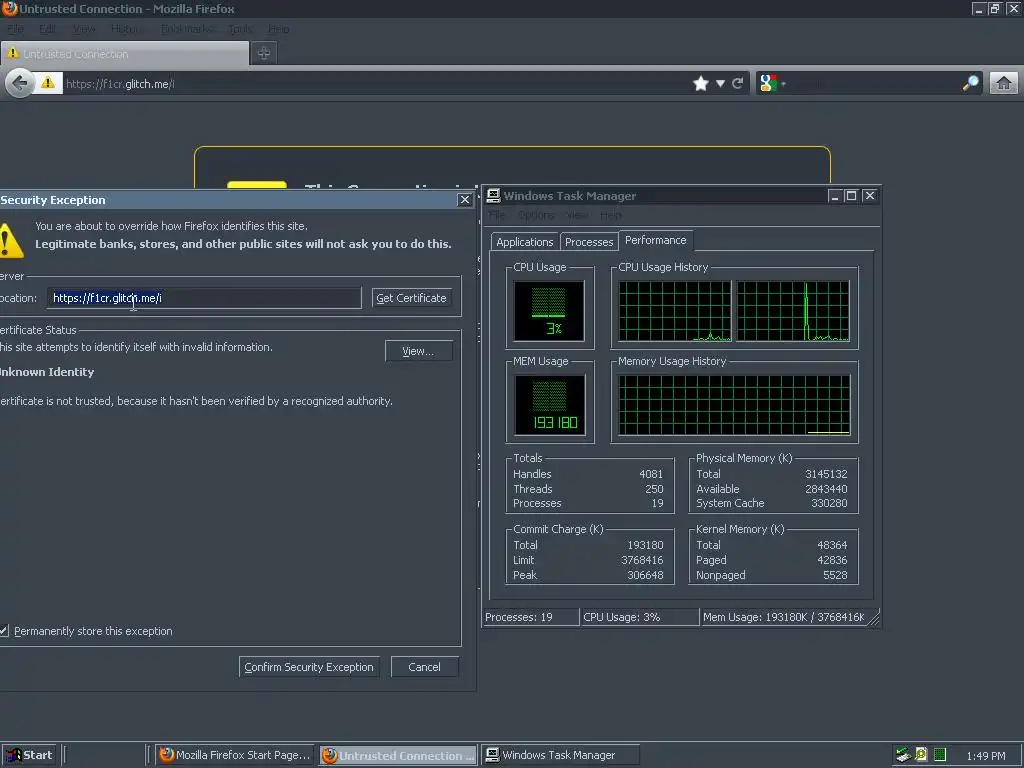Click the 1:49 PM clock
This screenshot has height=768, width=1024.
coord(985,756)
